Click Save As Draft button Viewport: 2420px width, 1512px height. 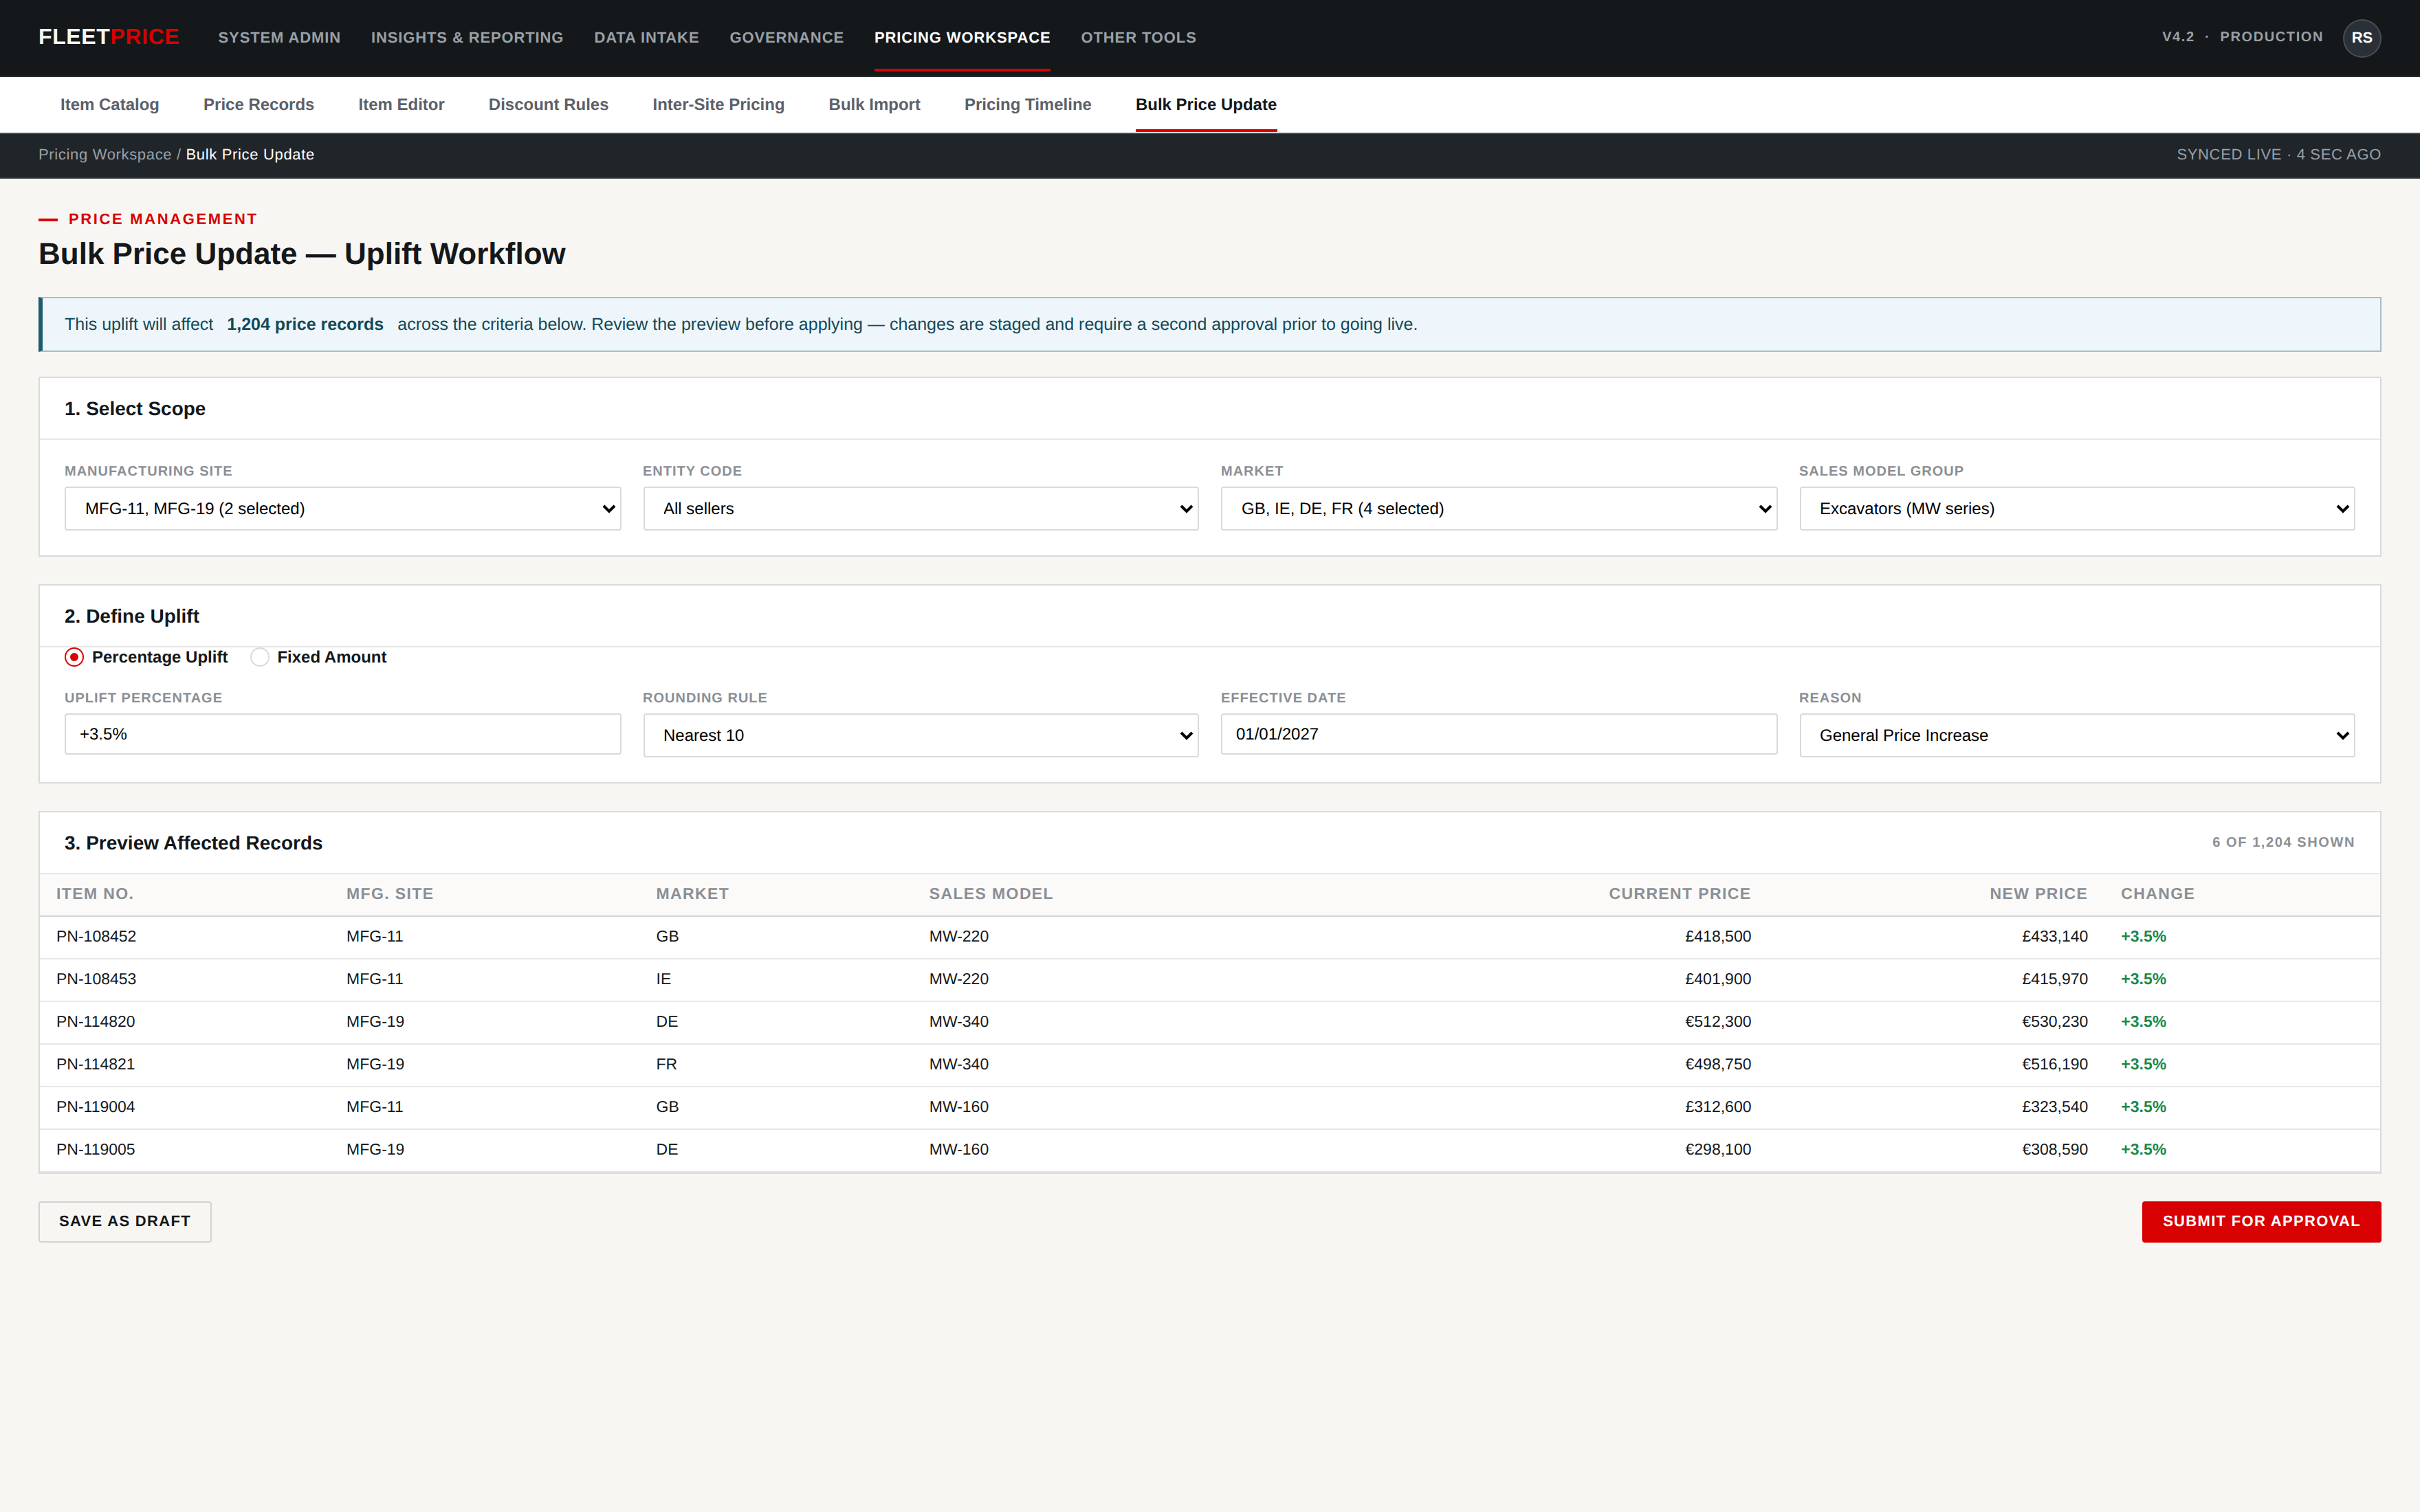(125, 1221)
